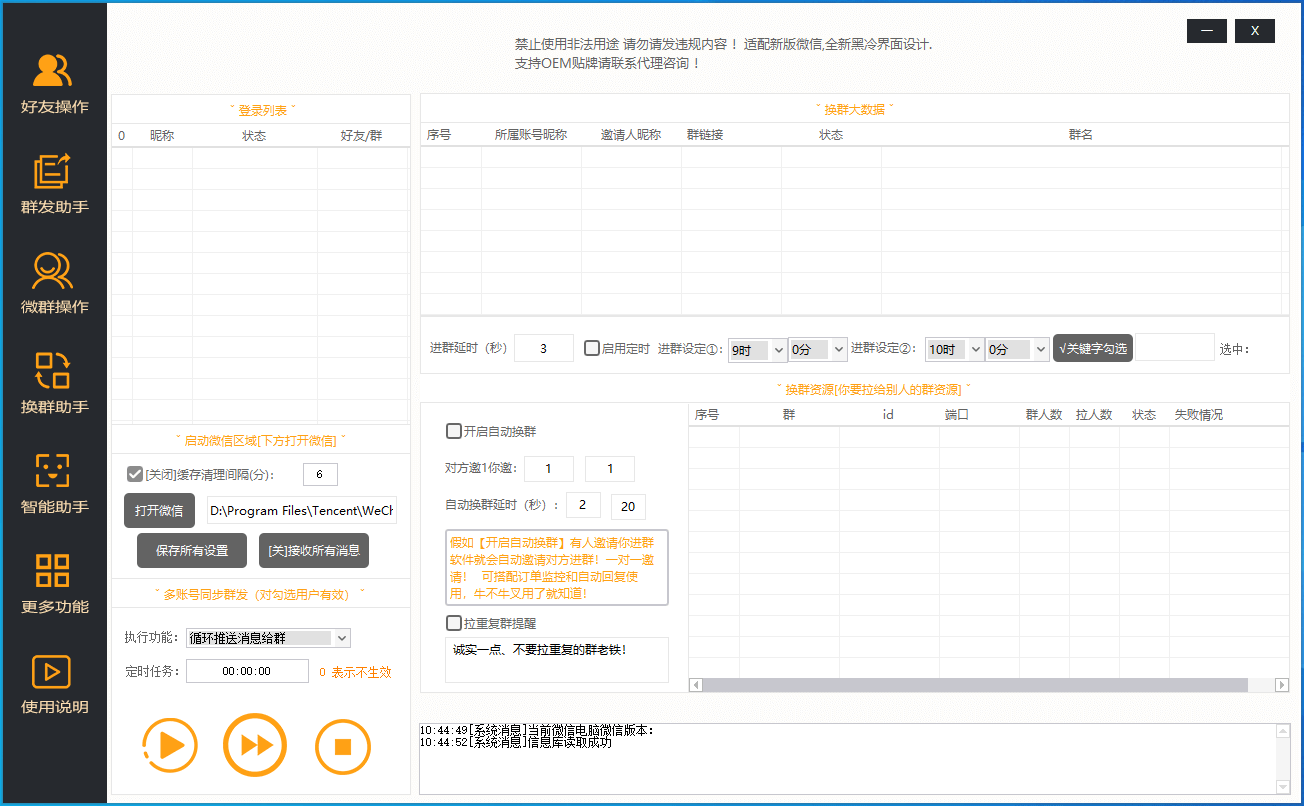Open the 使用说明 video icon
This screenshot has height=806, width=1304.
53,671
